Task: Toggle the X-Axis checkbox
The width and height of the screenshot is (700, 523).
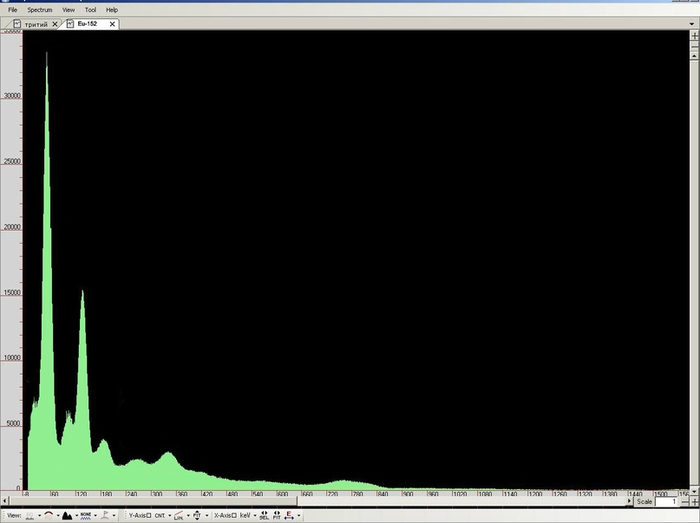Action: click(x=234, y=515)
